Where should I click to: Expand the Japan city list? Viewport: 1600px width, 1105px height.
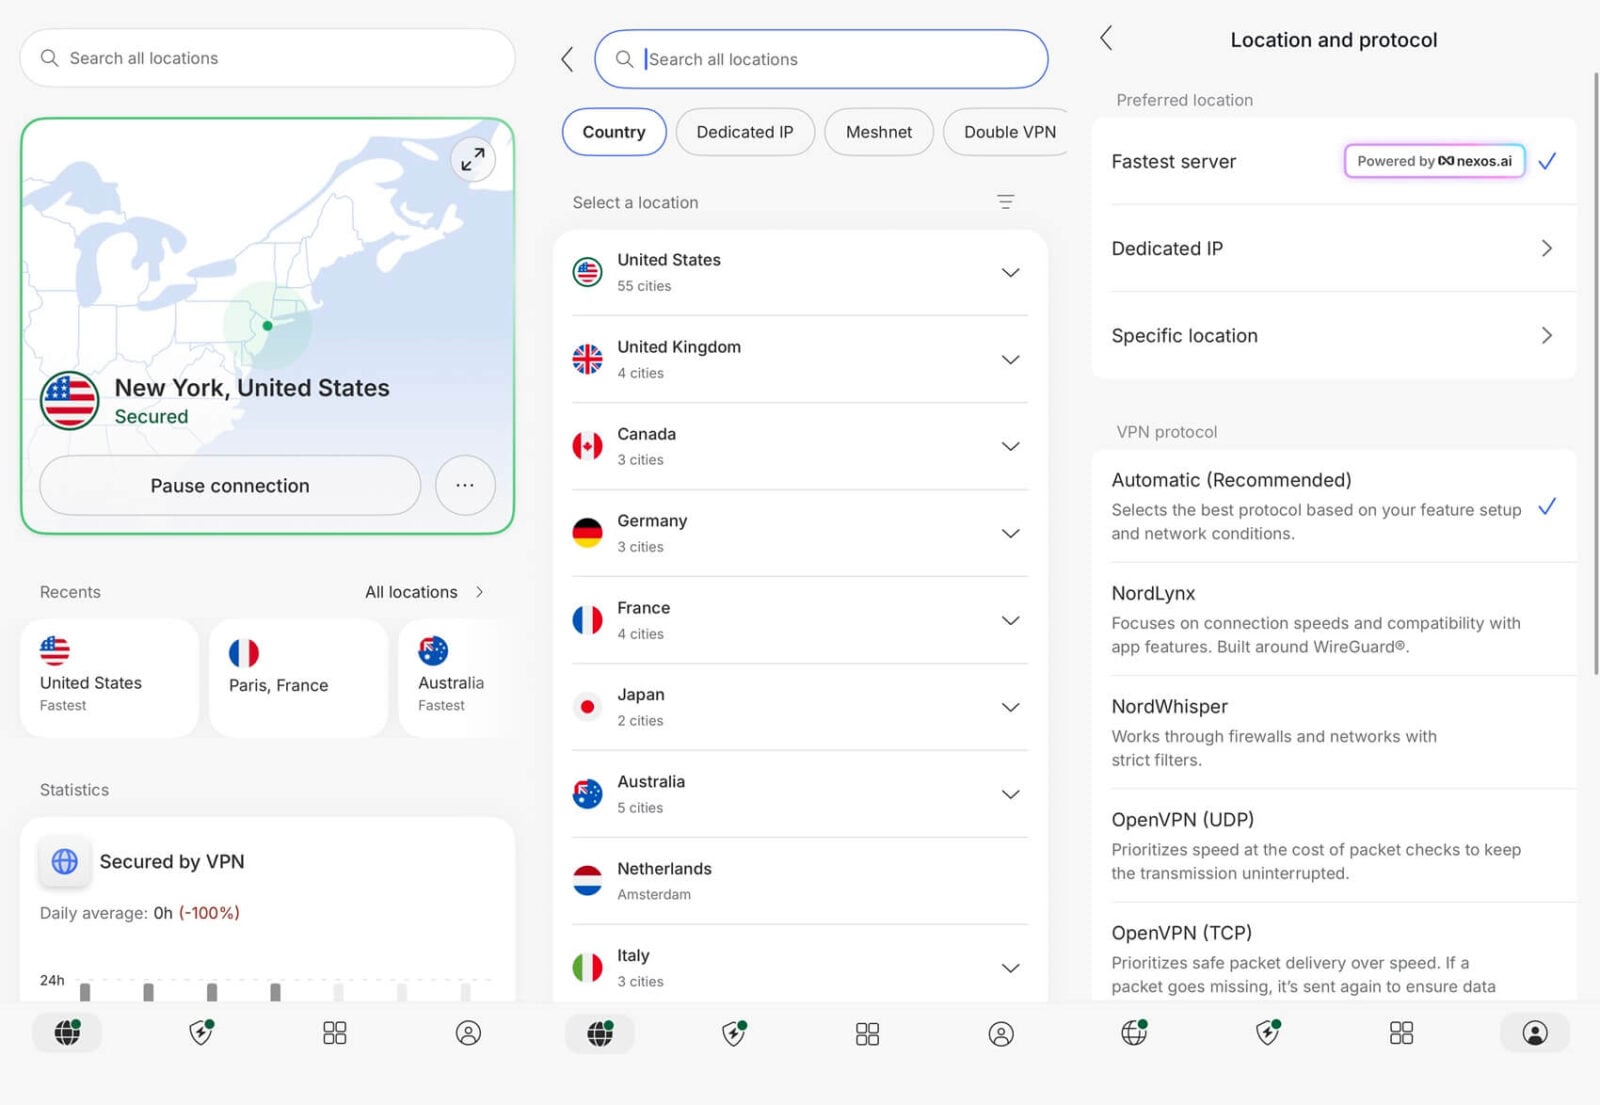point(1010,707)
